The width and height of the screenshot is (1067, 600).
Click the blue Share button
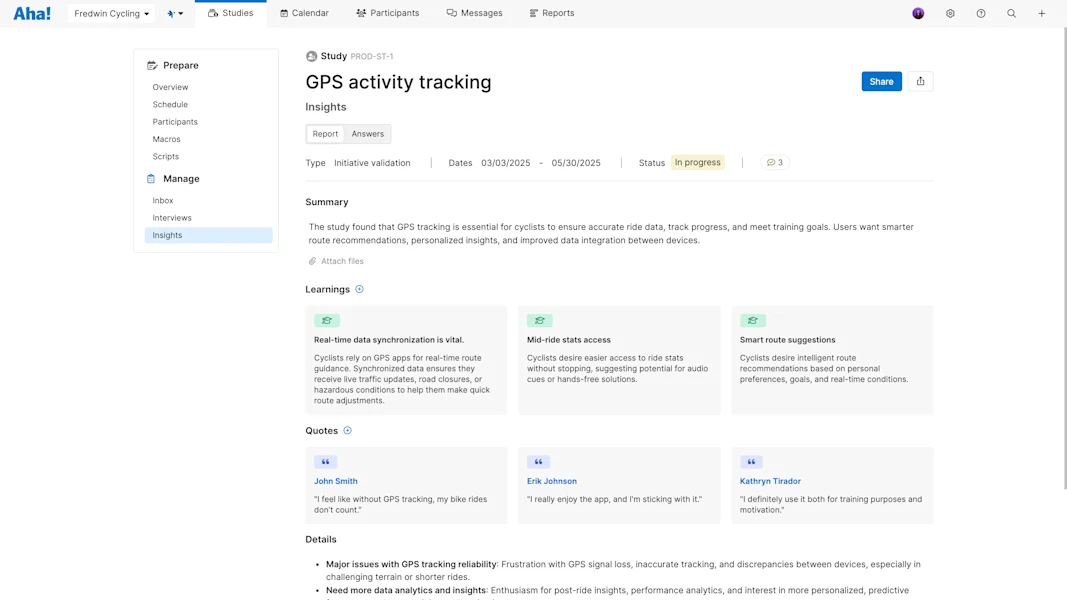(881, 82)
